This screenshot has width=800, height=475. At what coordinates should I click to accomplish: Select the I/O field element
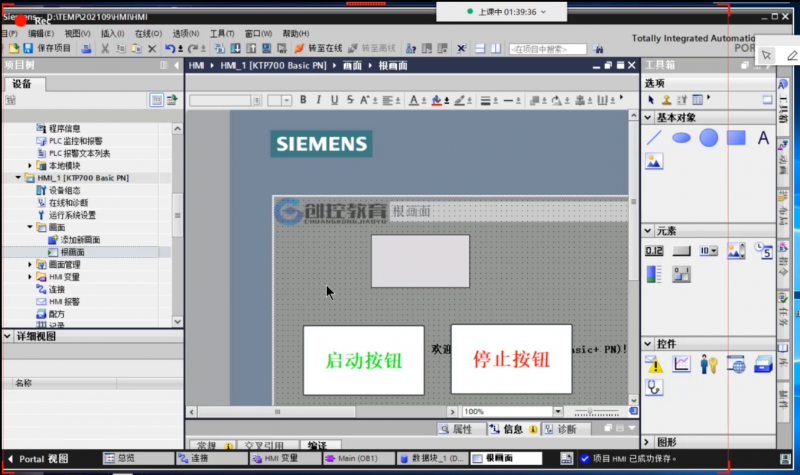(x=654, y=251)
